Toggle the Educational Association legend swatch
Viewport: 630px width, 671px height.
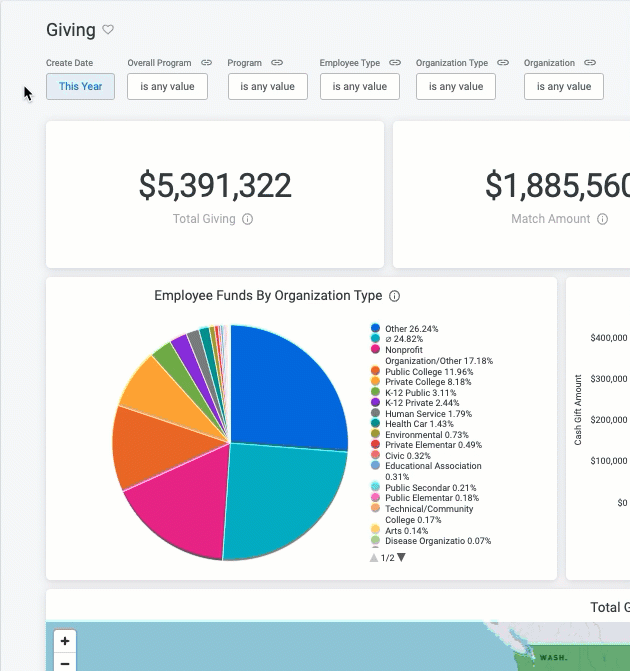pyautogui.click(x=375, y=465)
